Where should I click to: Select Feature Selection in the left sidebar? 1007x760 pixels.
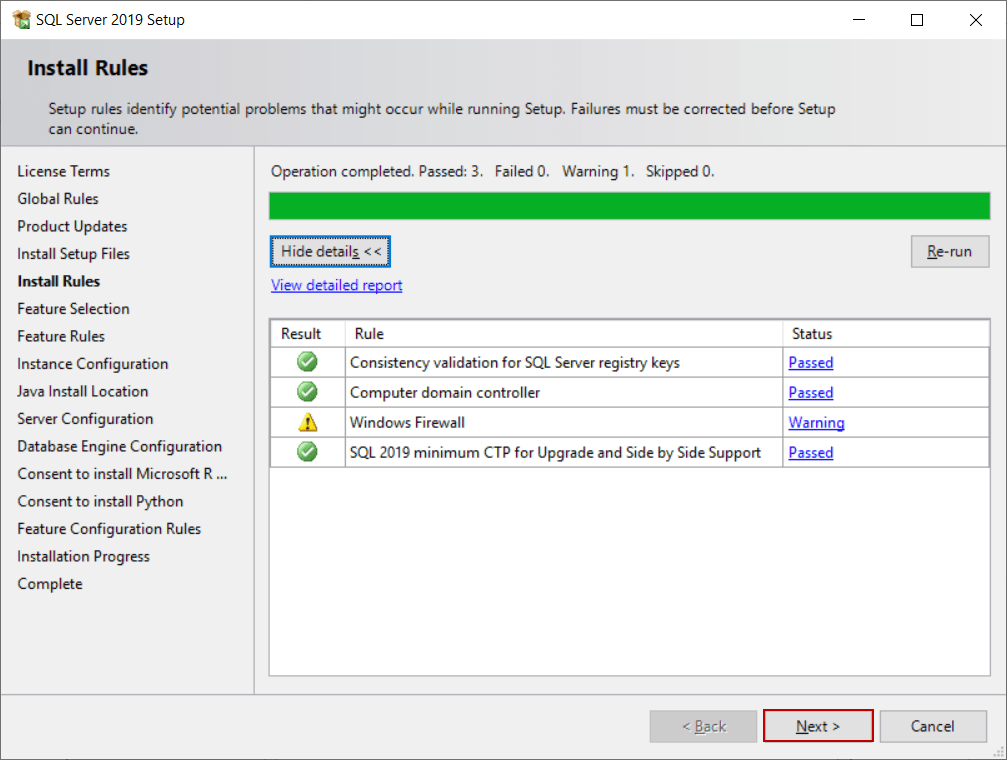[x=73, y=308]
